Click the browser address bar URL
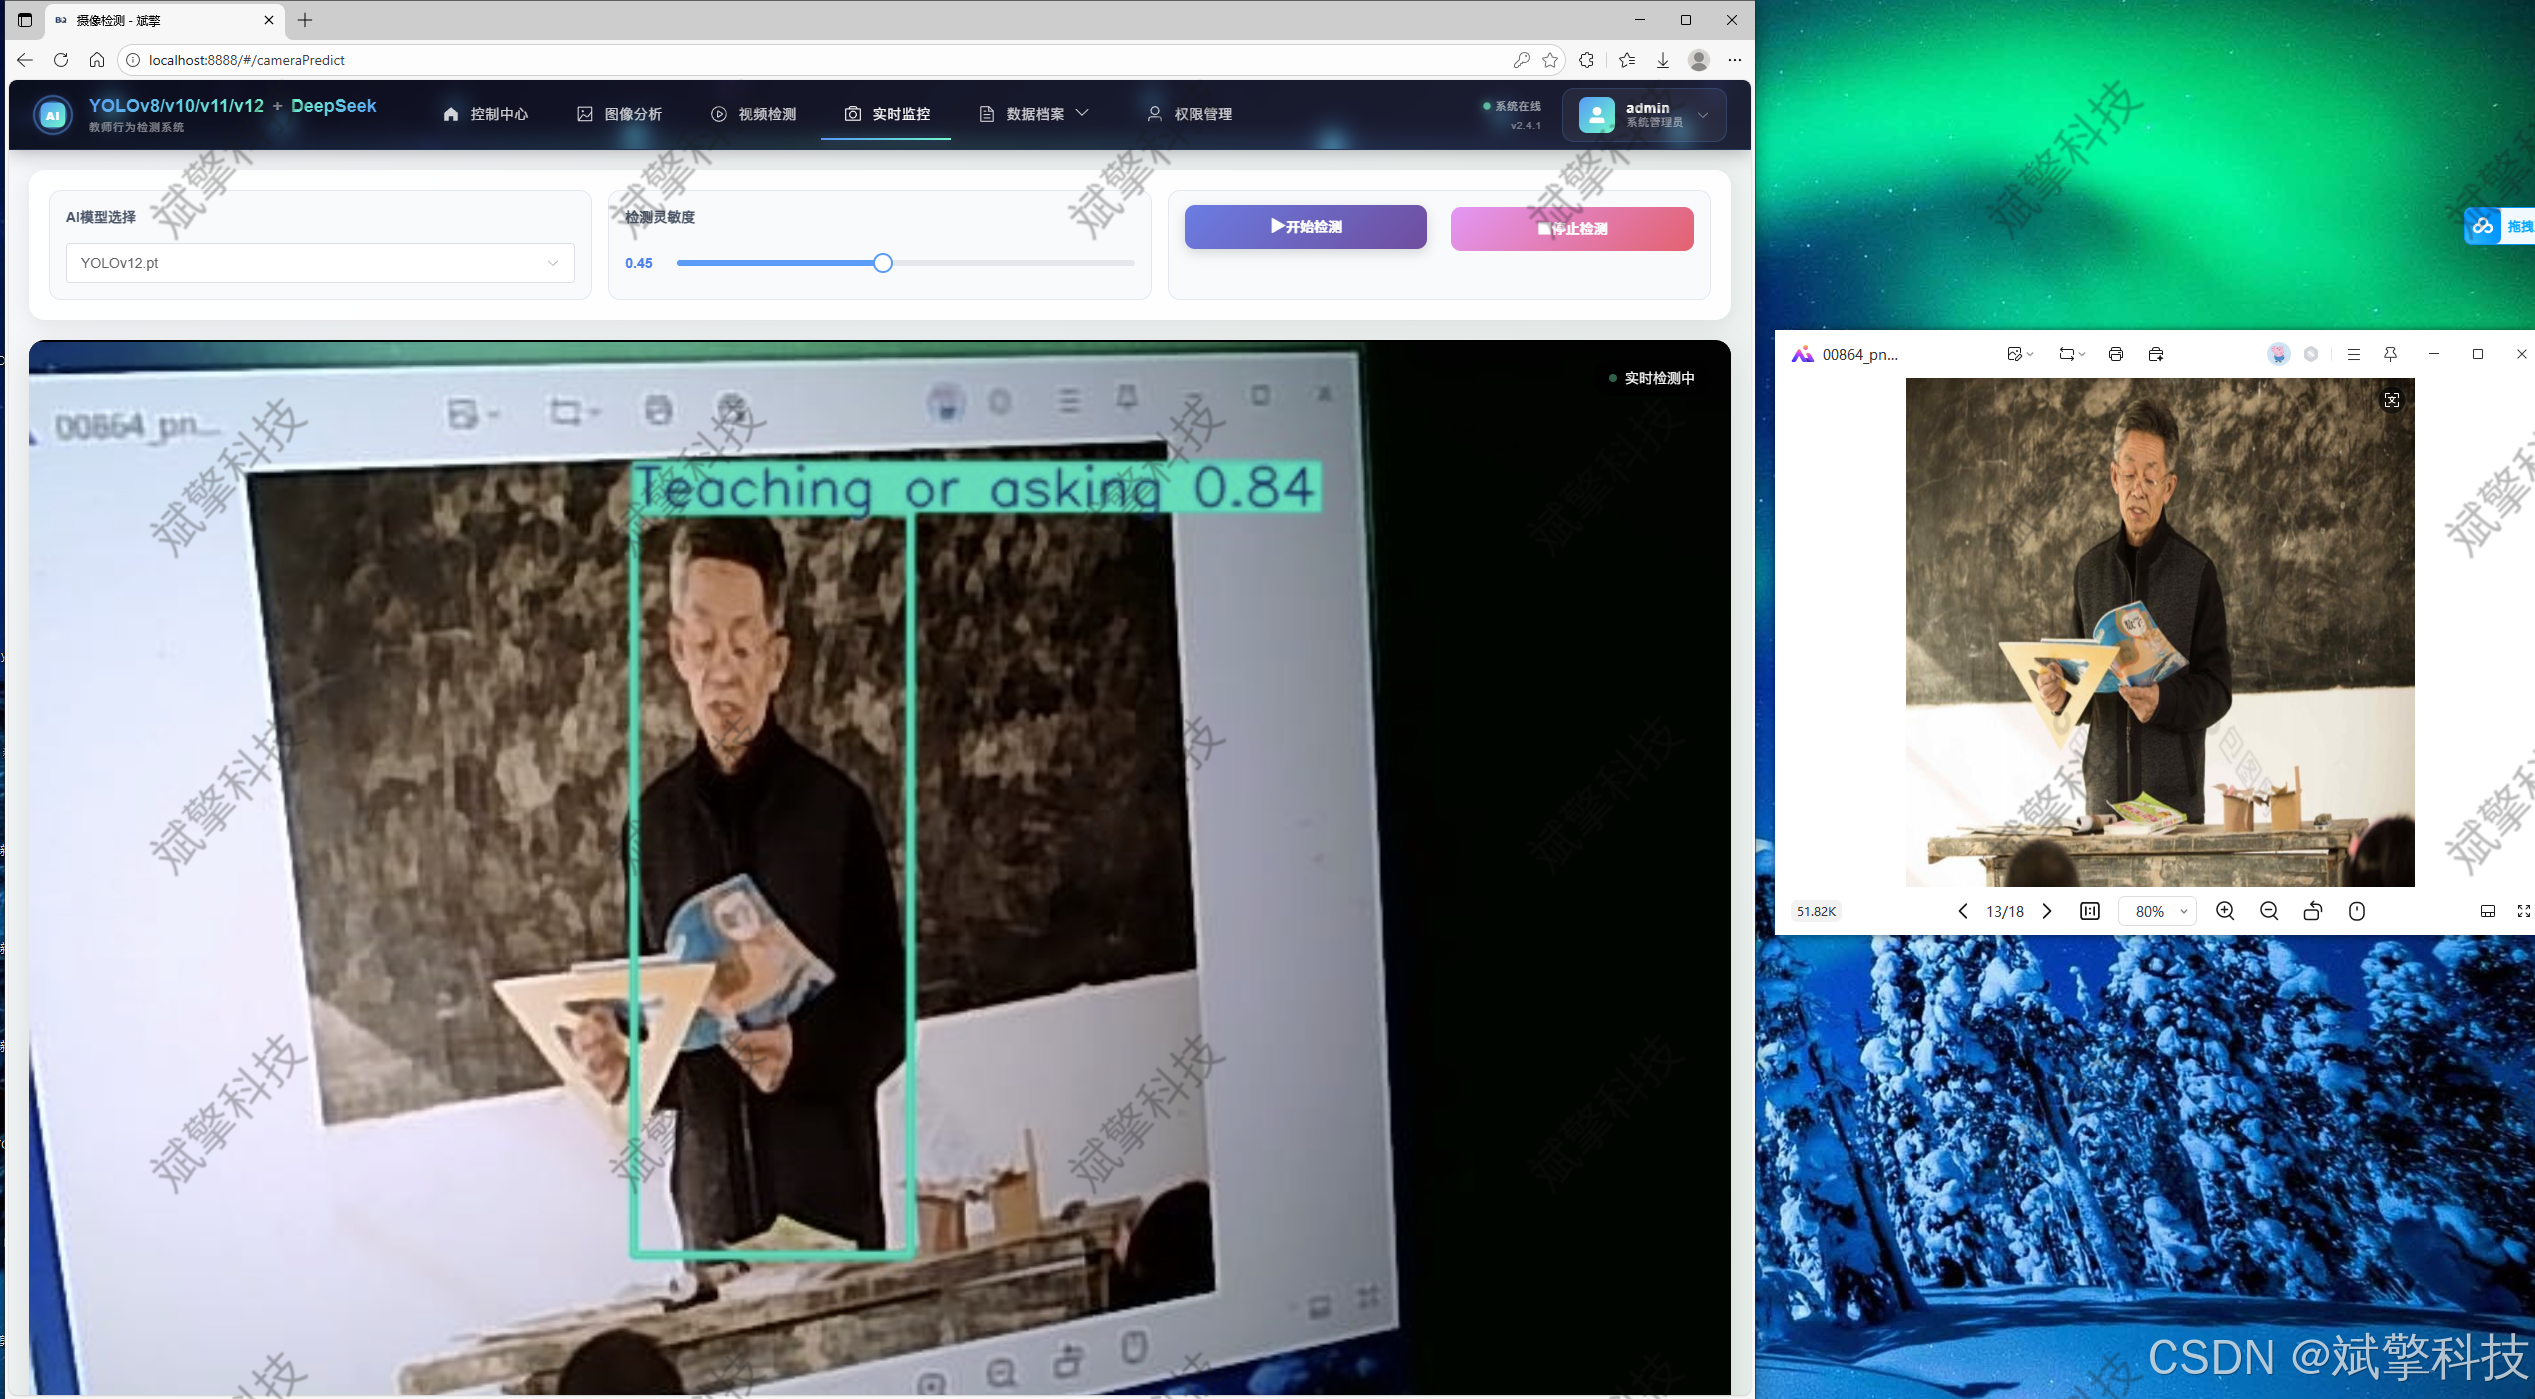The height and width of the screenshot is (1399, 2535). click(247, 60)
